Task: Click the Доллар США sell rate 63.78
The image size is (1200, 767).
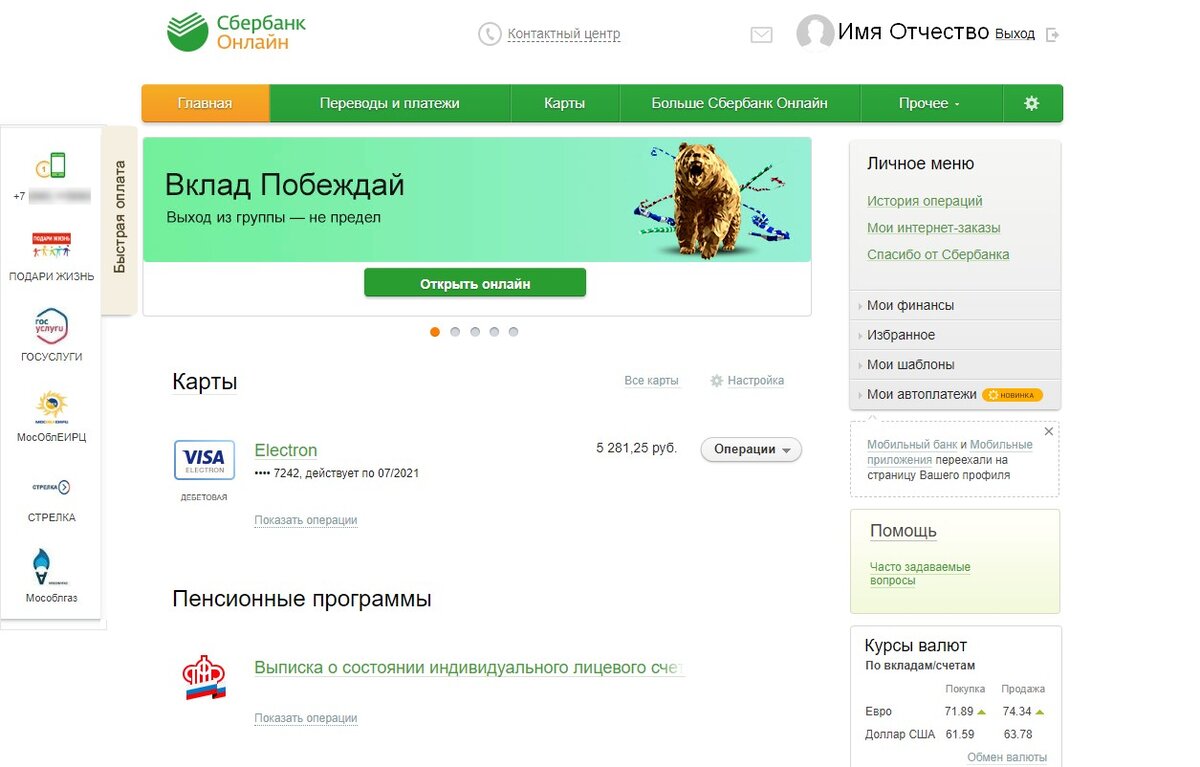Action: (1017, 735)
